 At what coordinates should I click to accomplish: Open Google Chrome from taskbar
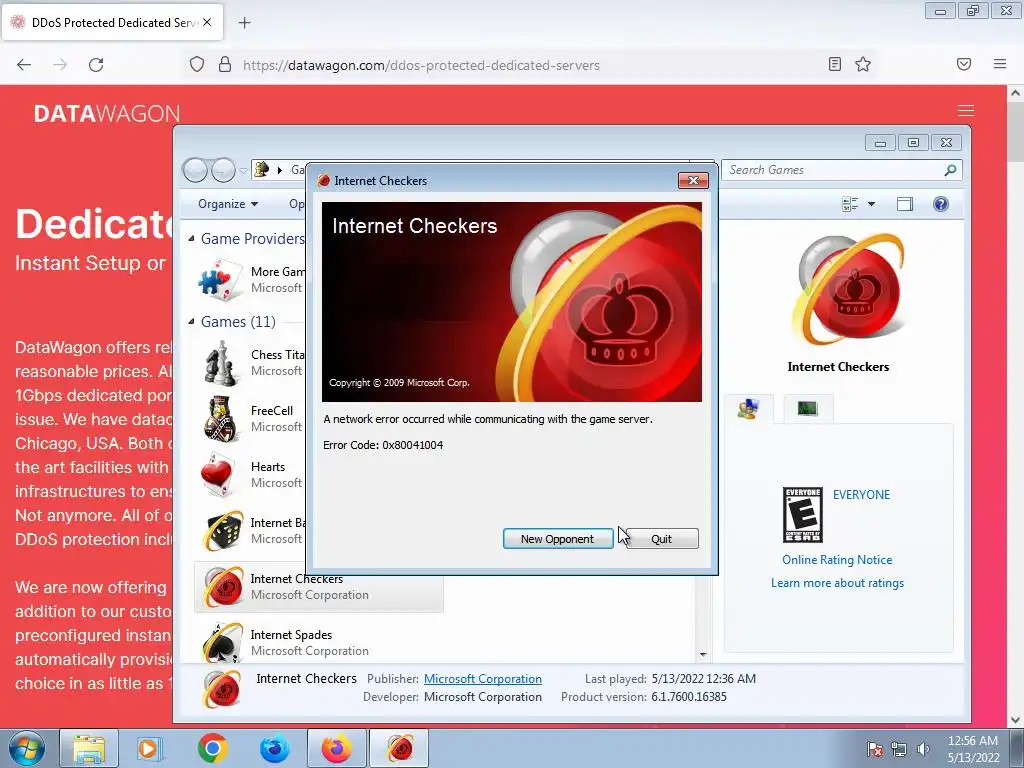(x=212, y=748)
